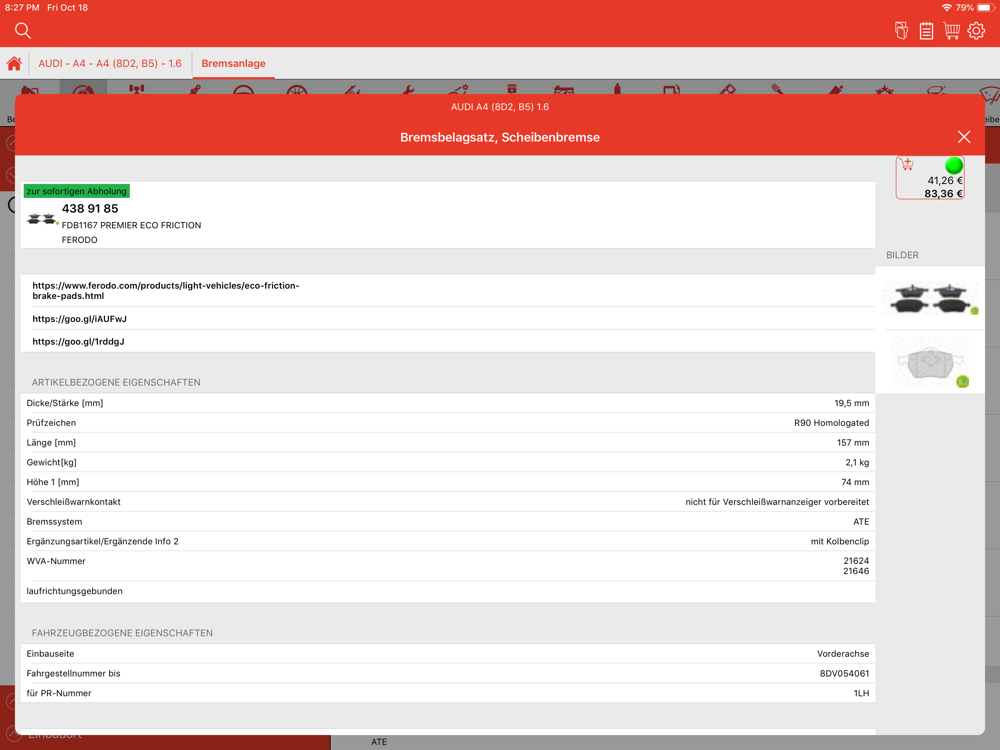Tap 'ARTIKELBEZOGENE EIGENSCHAFTEN' heading
Screen dimensions: 1000x750
point(116,383)
